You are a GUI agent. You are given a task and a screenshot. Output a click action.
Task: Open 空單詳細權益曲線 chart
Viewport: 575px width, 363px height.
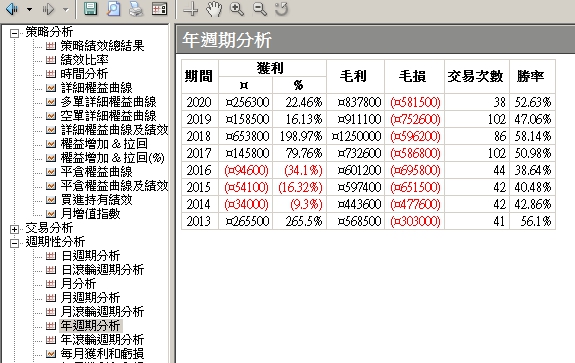(109, 116)
